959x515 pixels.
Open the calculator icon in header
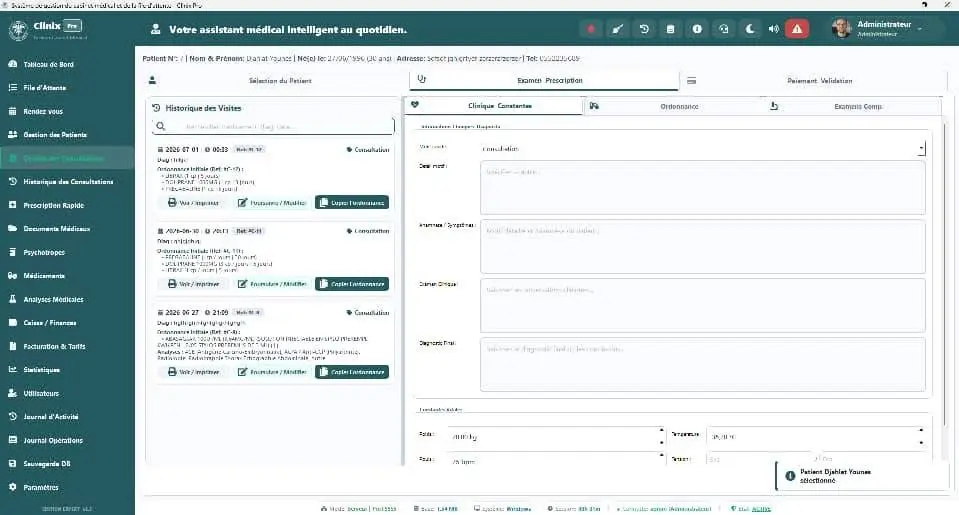coord(670,29)
